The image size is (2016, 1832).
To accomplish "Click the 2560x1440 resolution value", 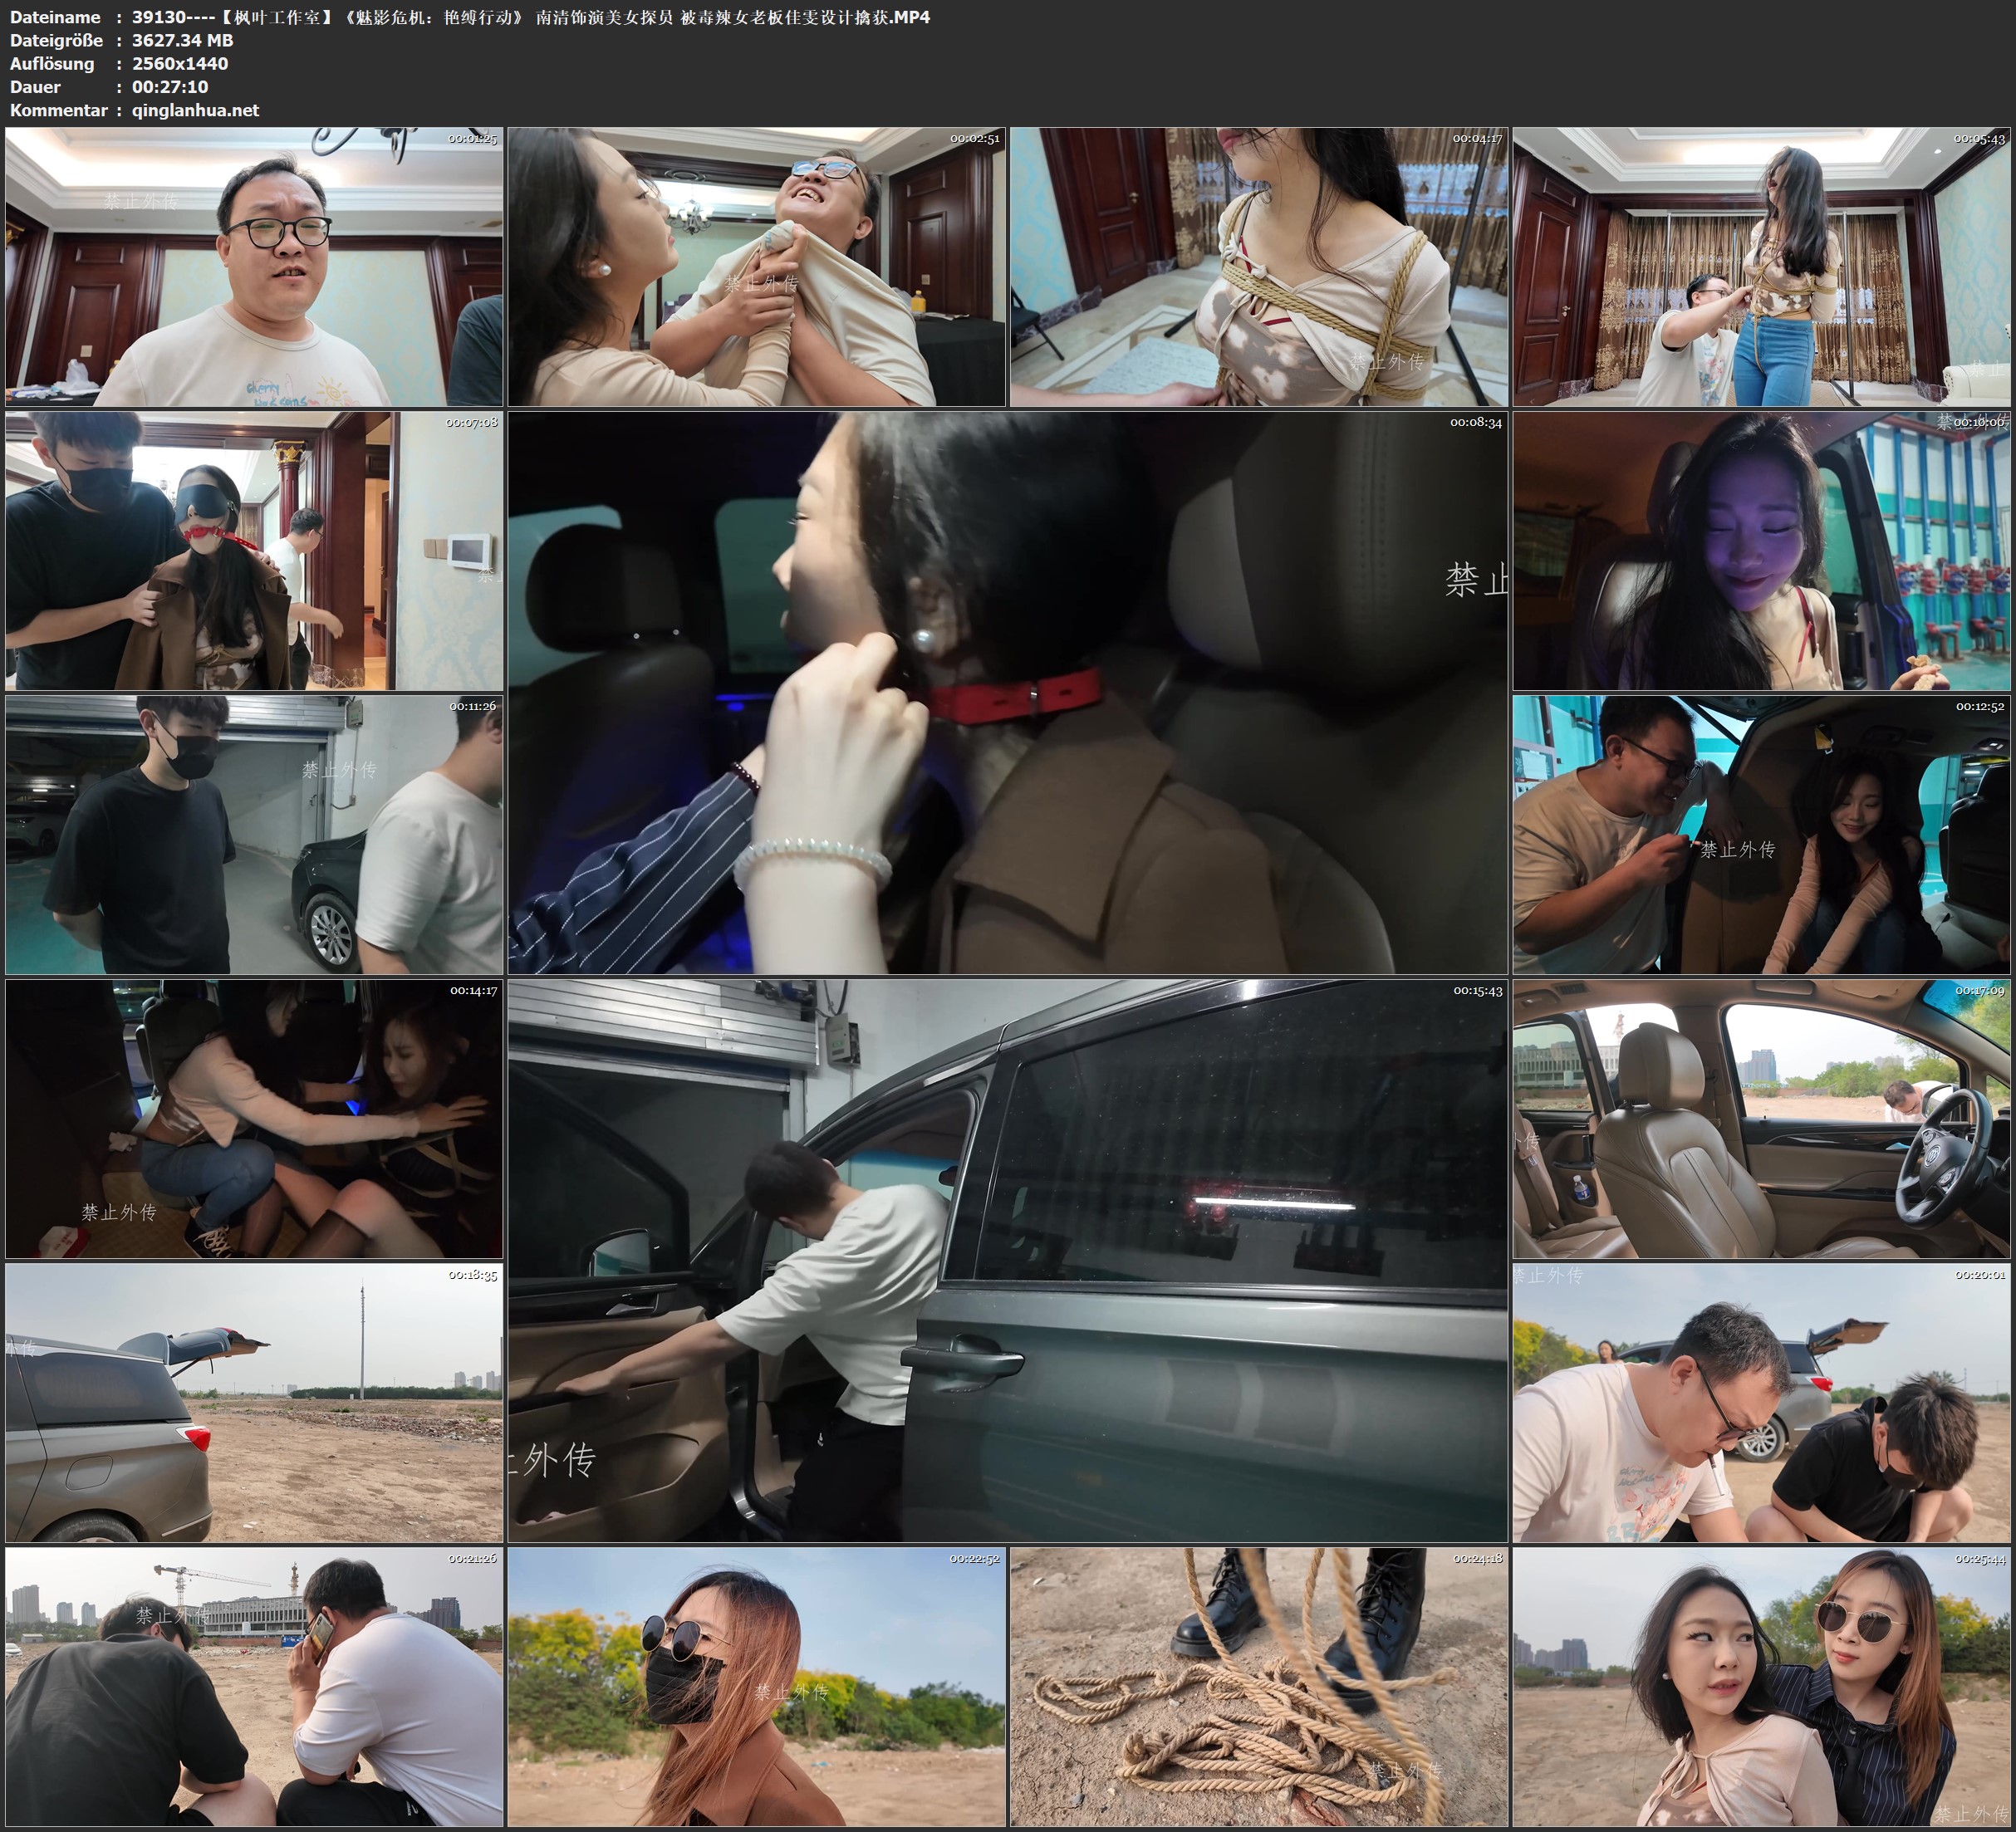I will 180,63.
